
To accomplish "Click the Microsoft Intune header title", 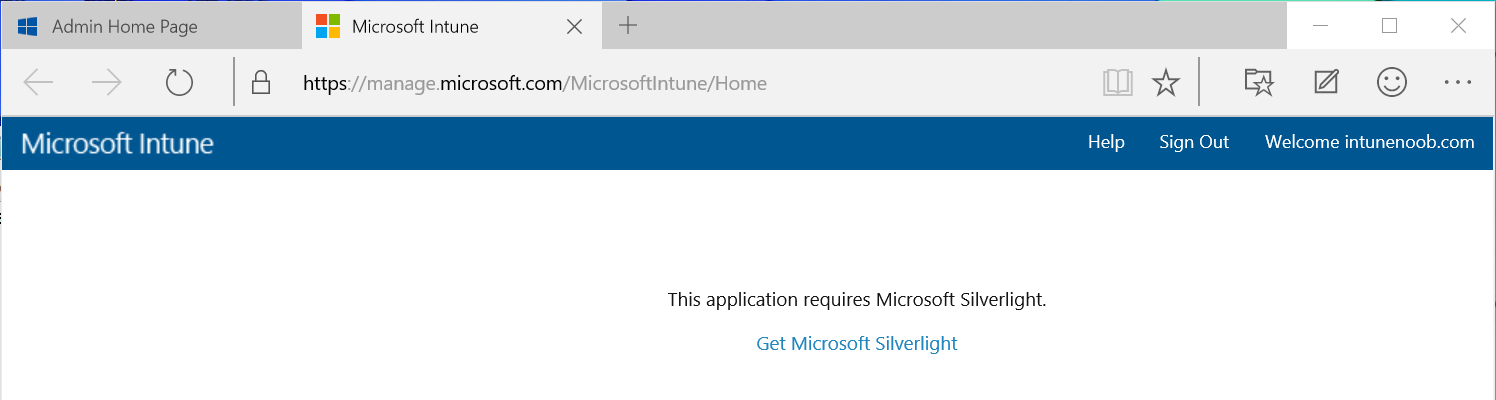I will tap(117, 144).
